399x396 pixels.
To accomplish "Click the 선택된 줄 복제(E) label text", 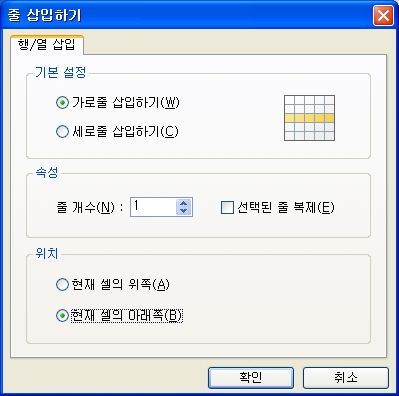I will (286, 207).
